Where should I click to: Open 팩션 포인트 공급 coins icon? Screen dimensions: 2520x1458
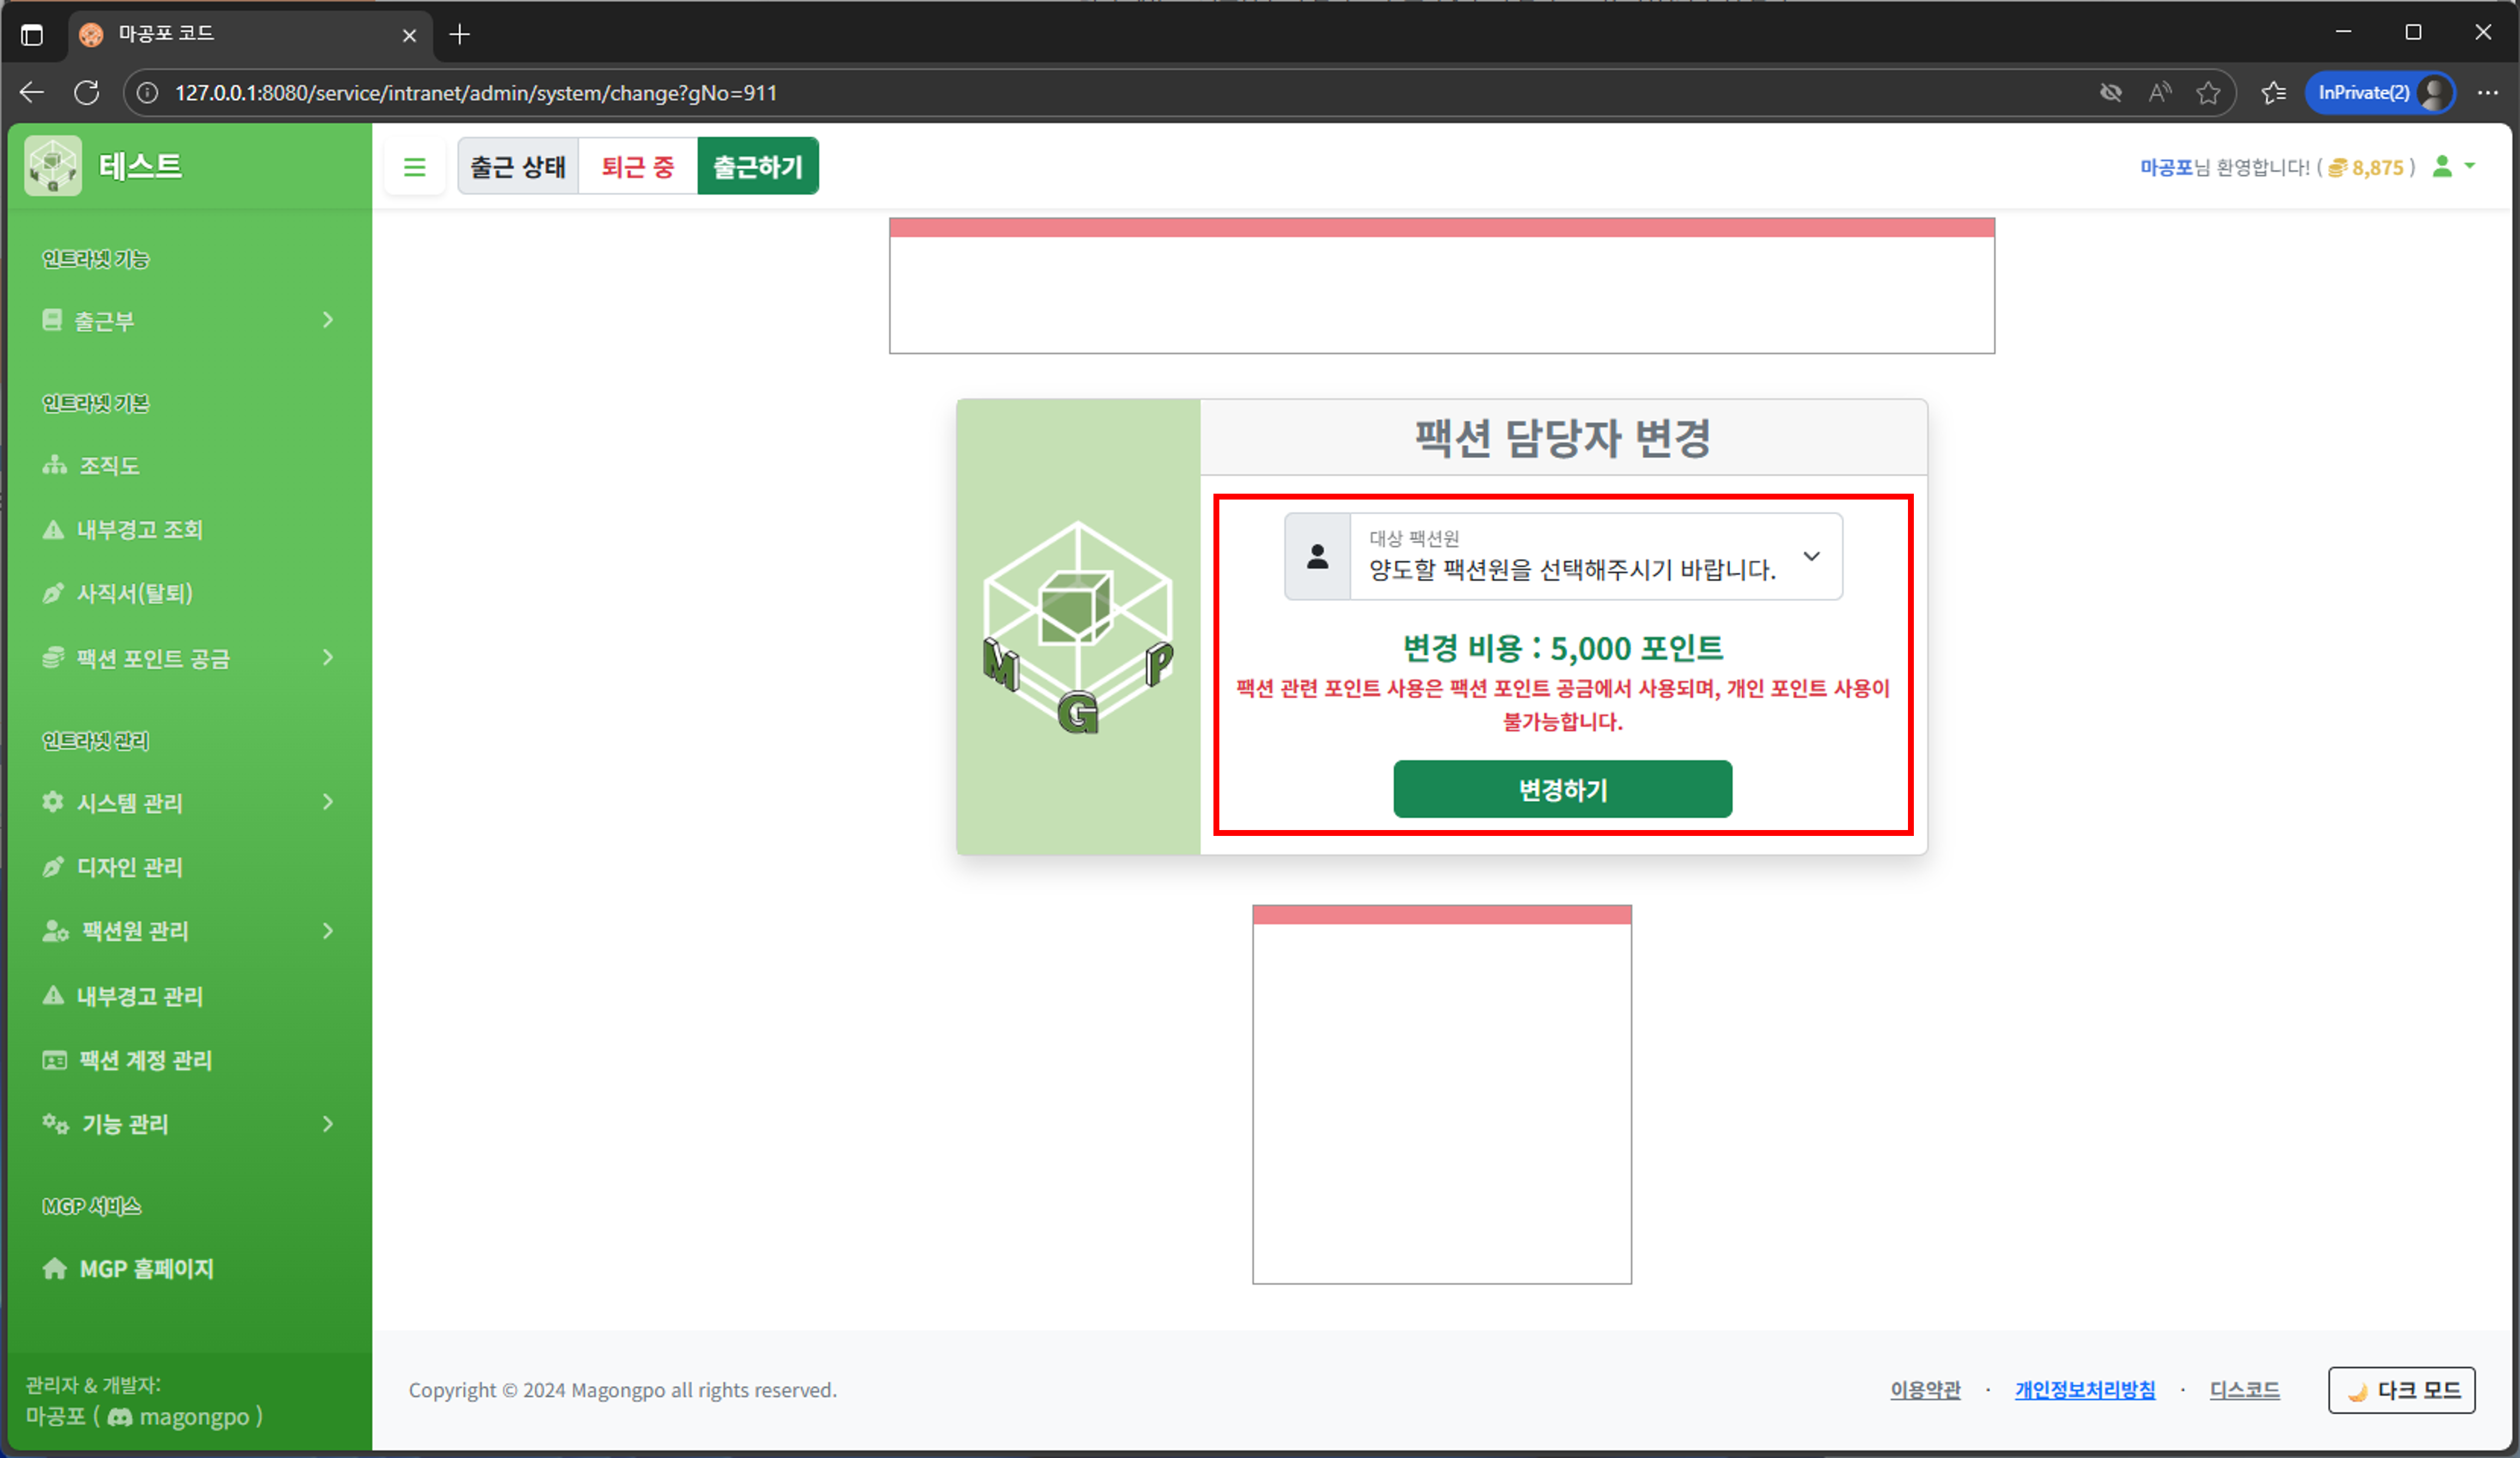[x=54, y=657]
